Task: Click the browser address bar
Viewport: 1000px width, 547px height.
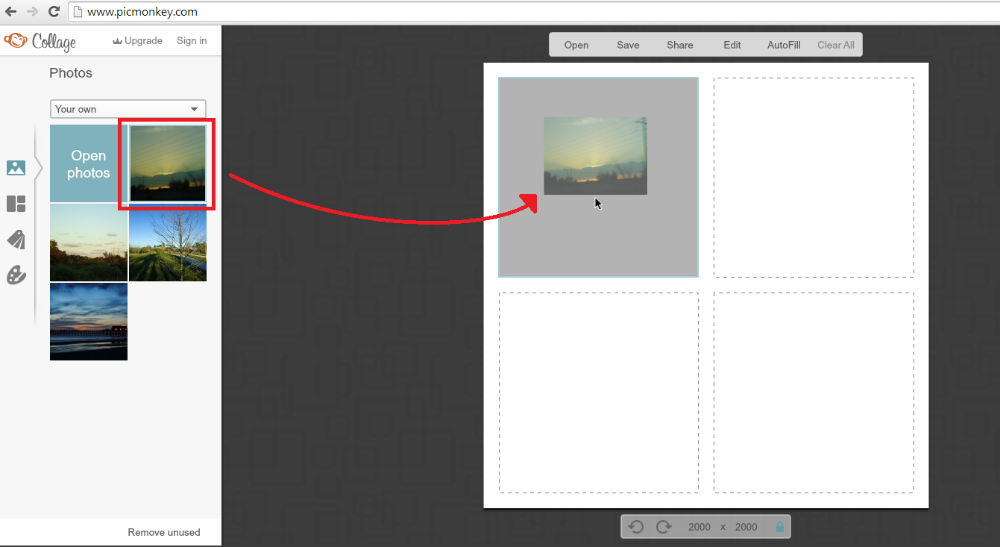Action: tap(534, 11)
